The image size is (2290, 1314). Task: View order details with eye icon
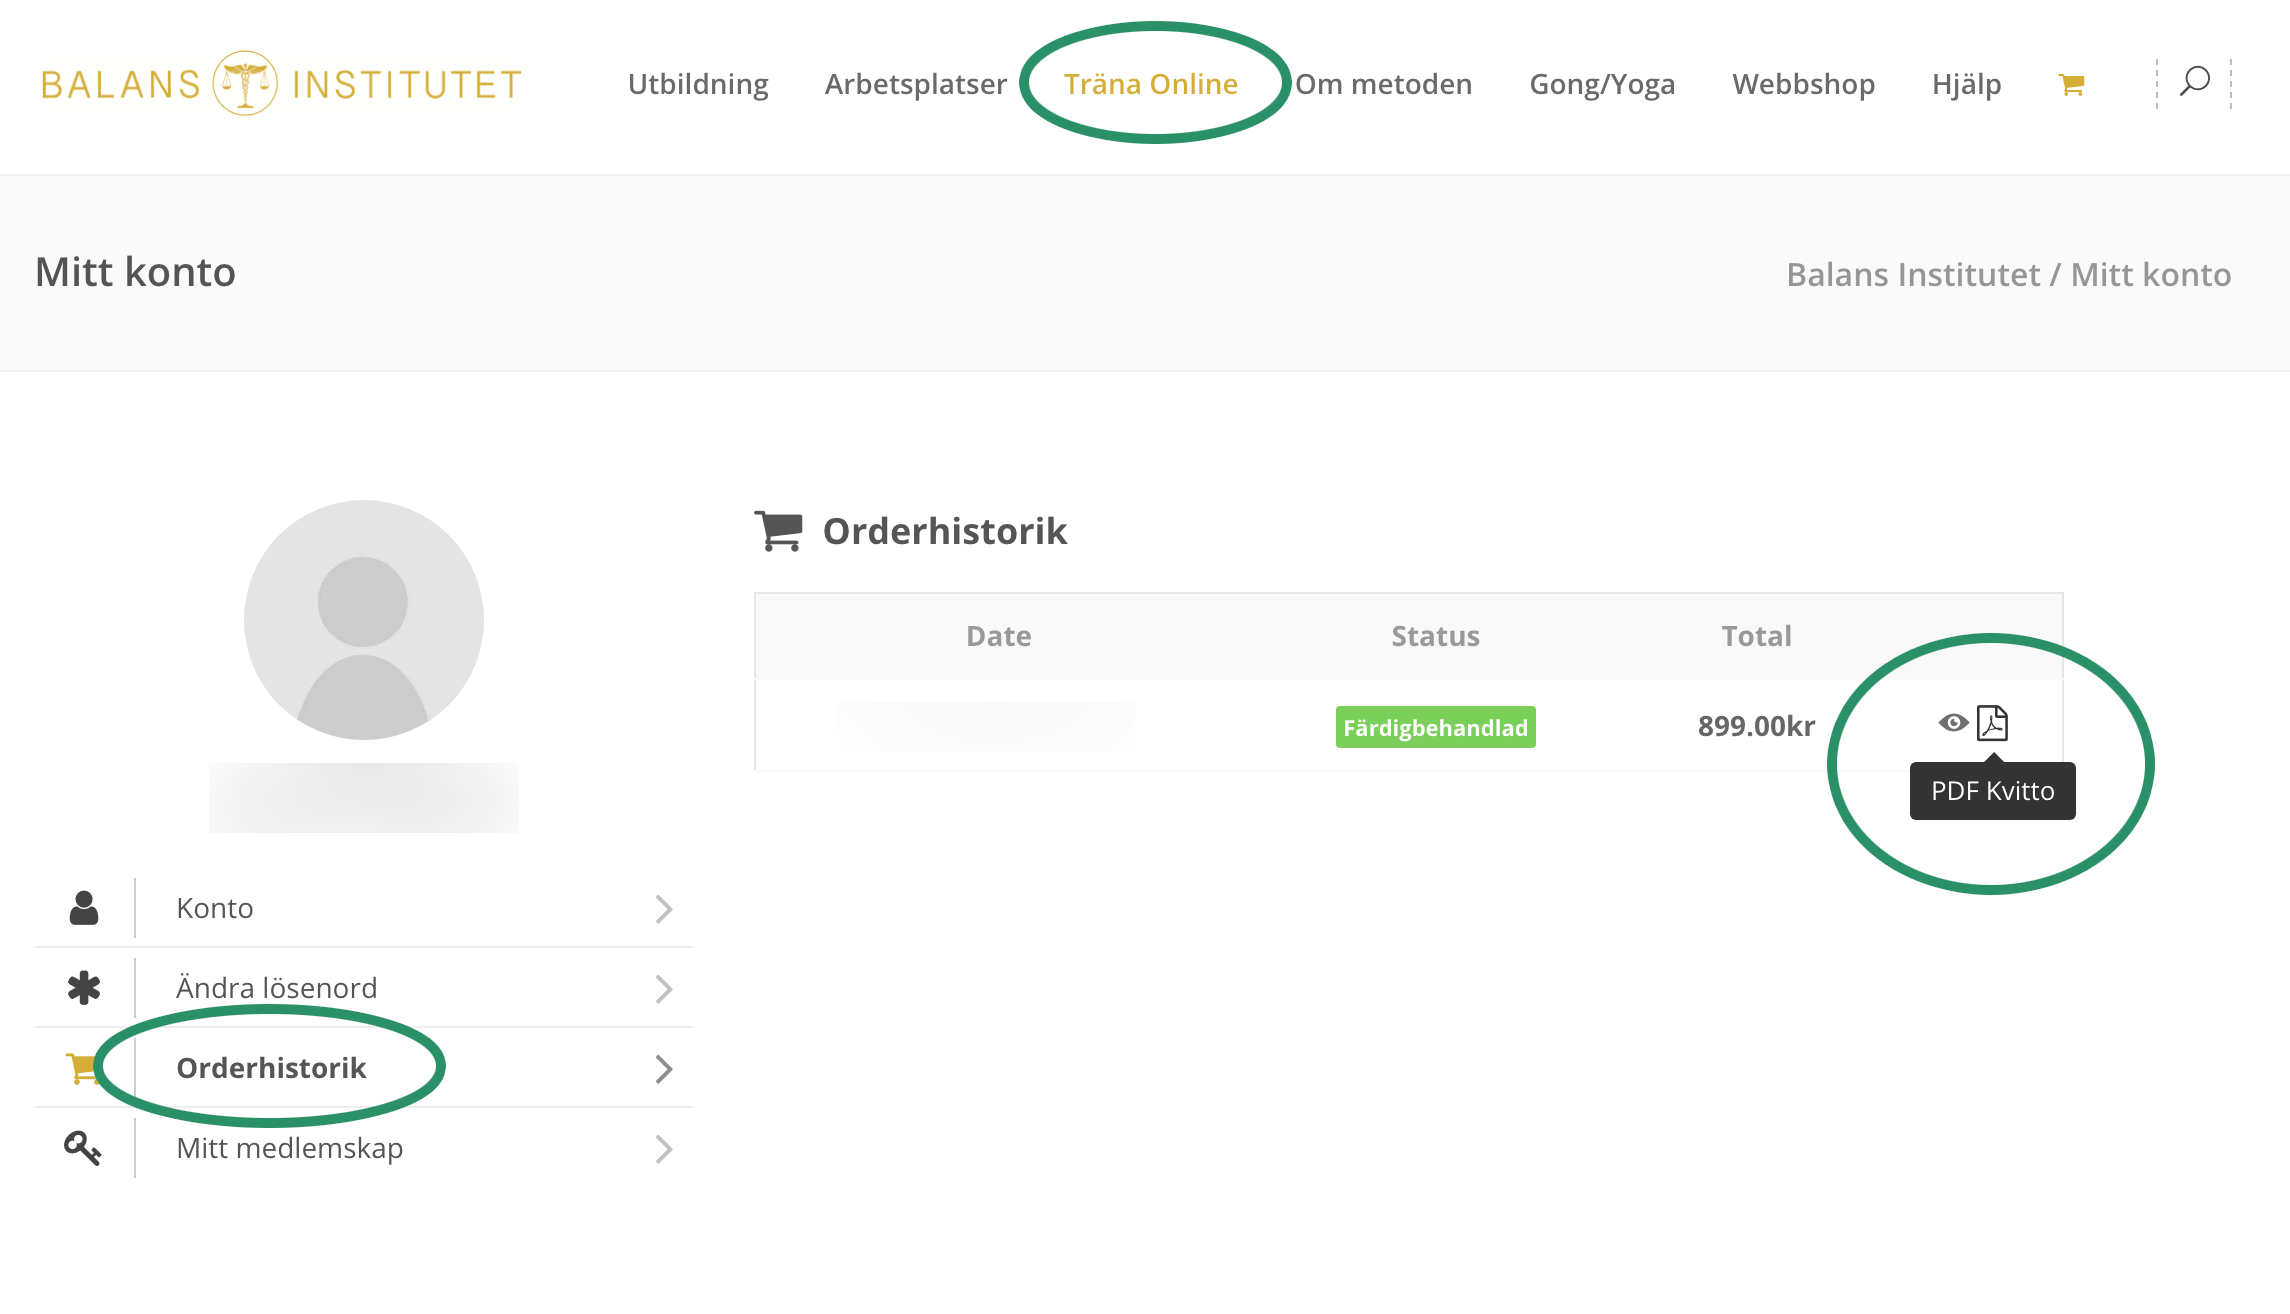(x=1952, y=723)
